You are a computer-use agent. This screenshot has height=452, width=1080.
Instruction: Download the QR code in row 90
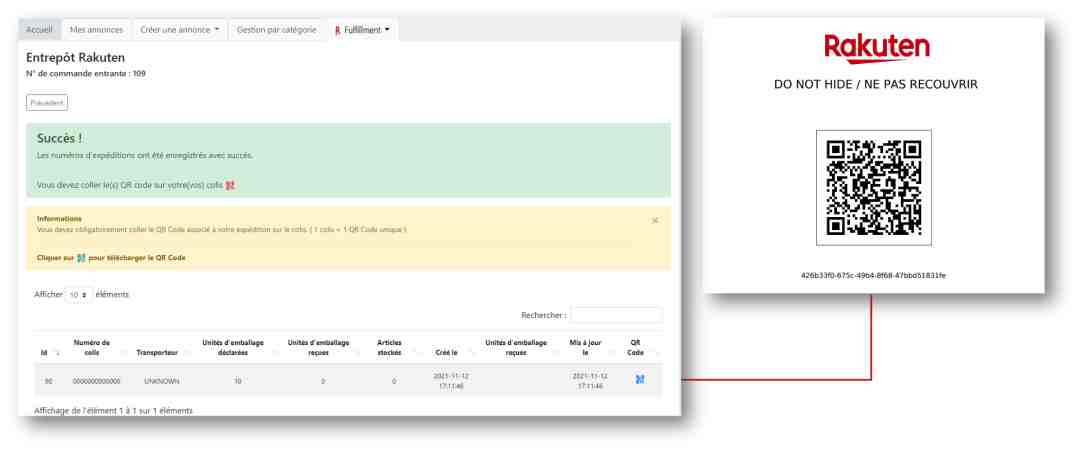[640, 379]
